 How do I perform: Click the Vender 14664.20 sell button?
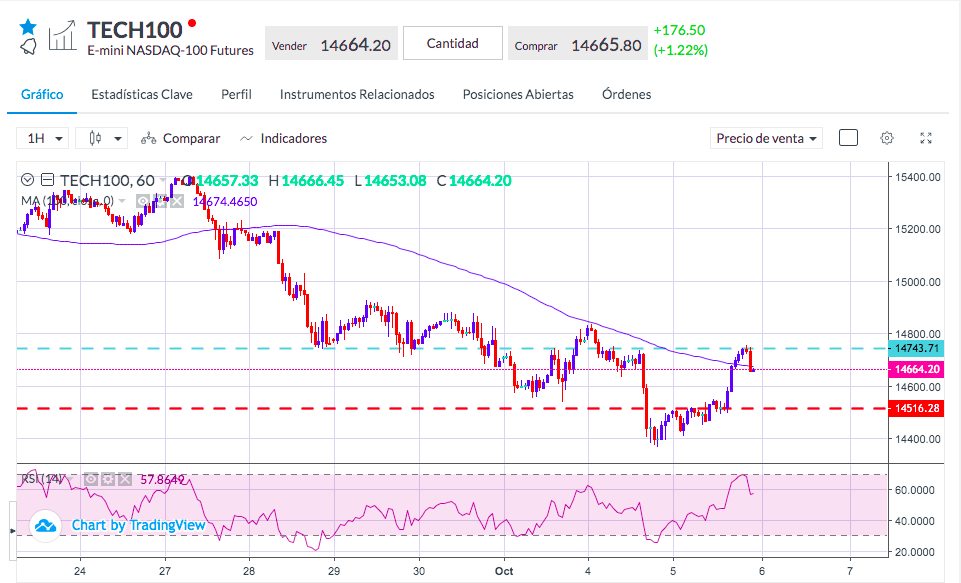coord(331,43)
